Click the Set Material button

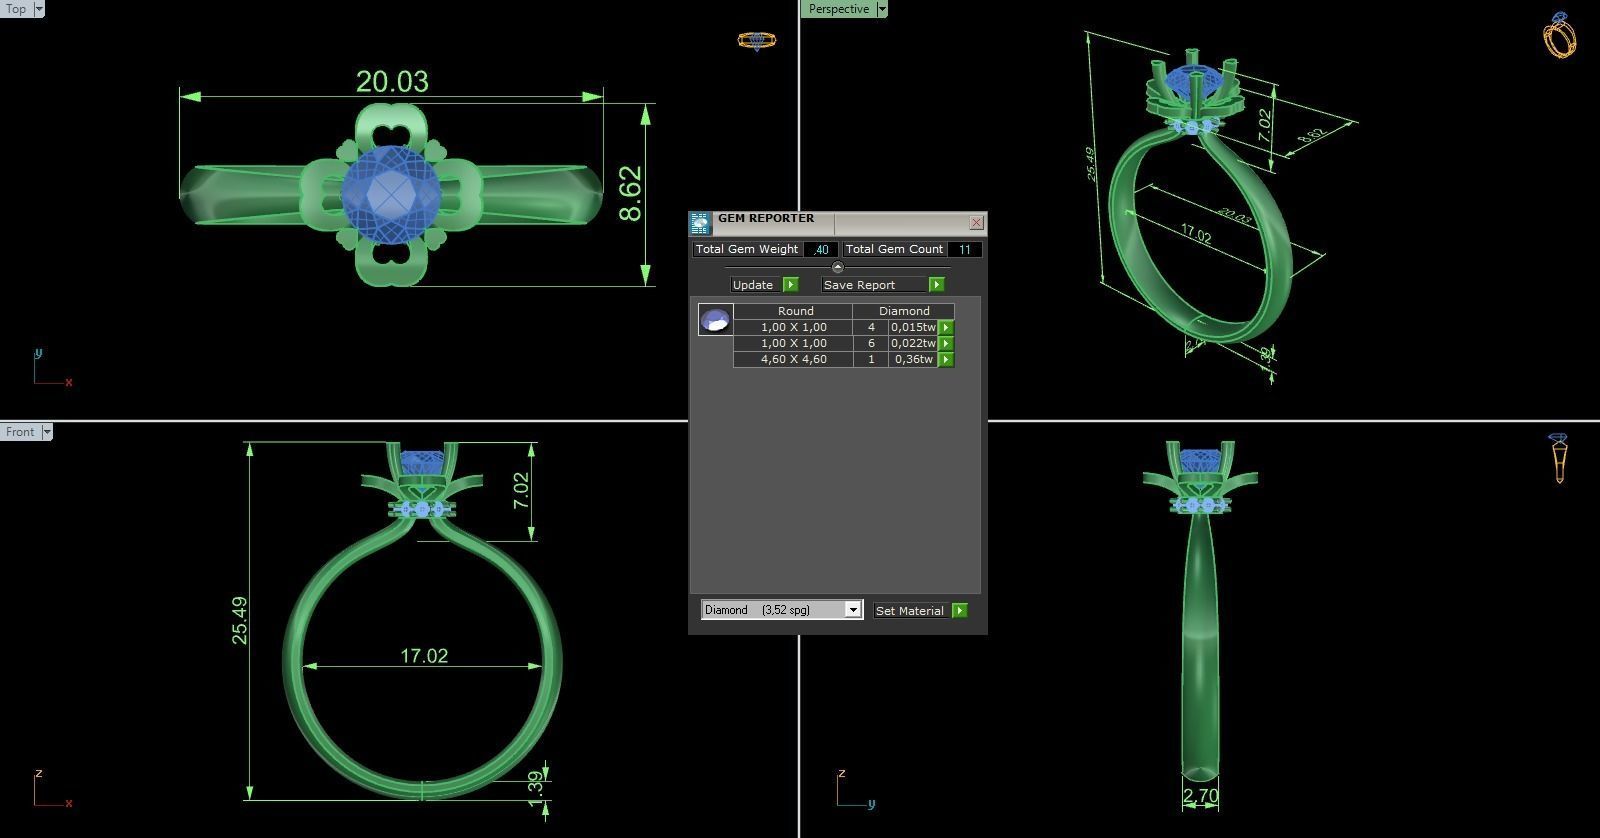pyautogui.click(x=911, y=610)
